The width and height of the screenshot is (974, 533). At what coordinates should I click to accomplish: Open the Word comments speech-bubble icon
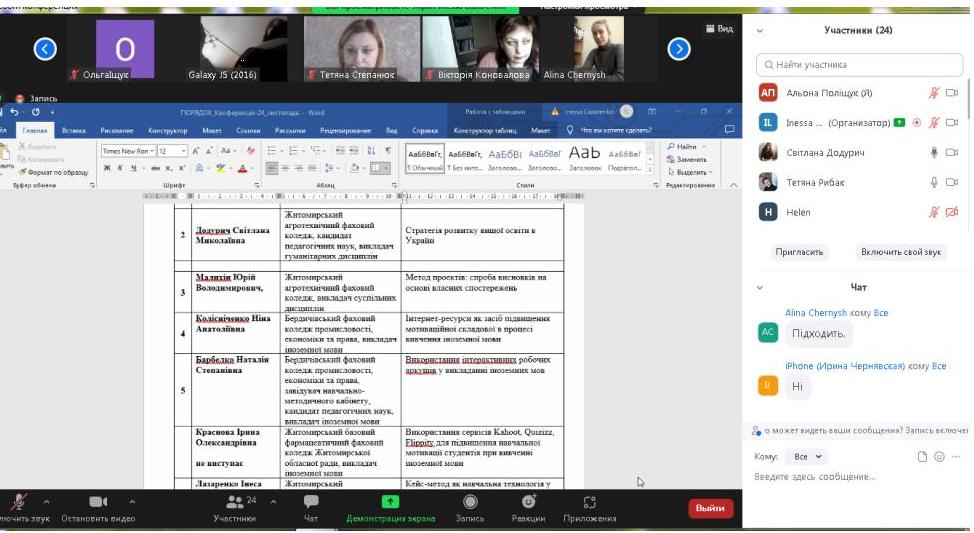pos(729,129)
